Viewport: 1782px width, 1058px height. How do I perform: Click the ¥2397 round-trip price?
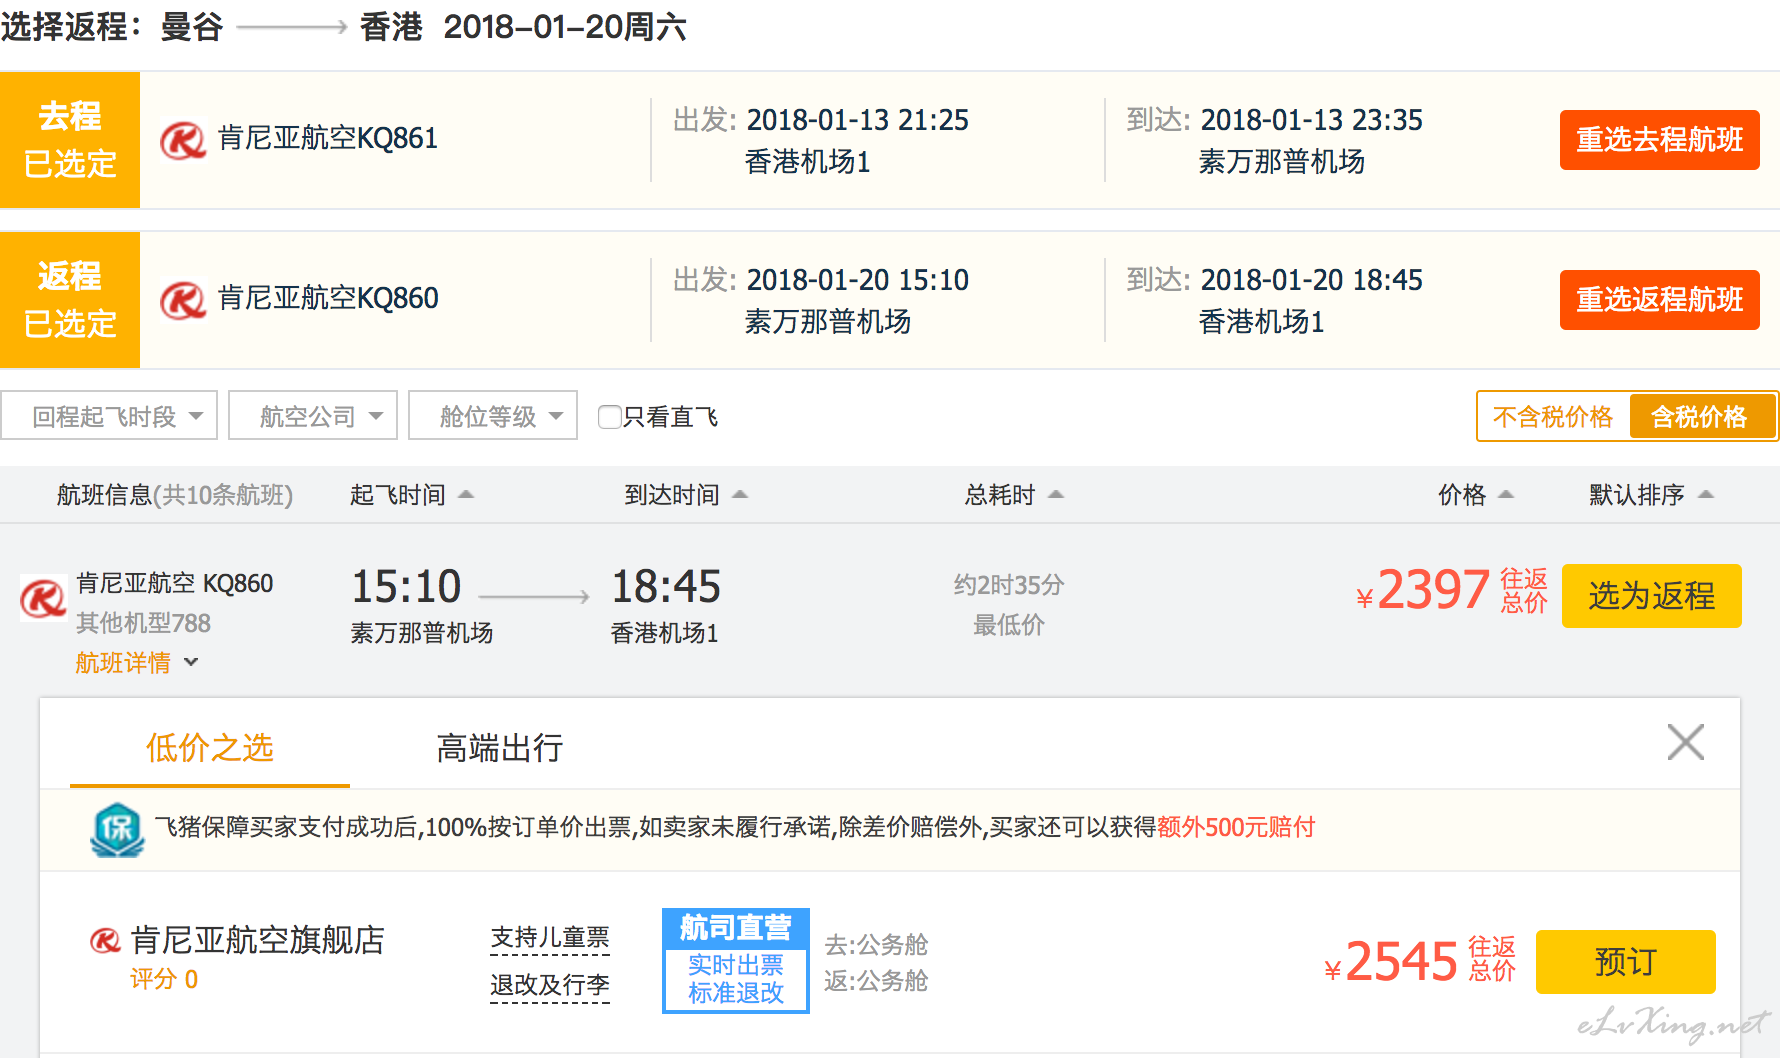tap(1423, 590)
